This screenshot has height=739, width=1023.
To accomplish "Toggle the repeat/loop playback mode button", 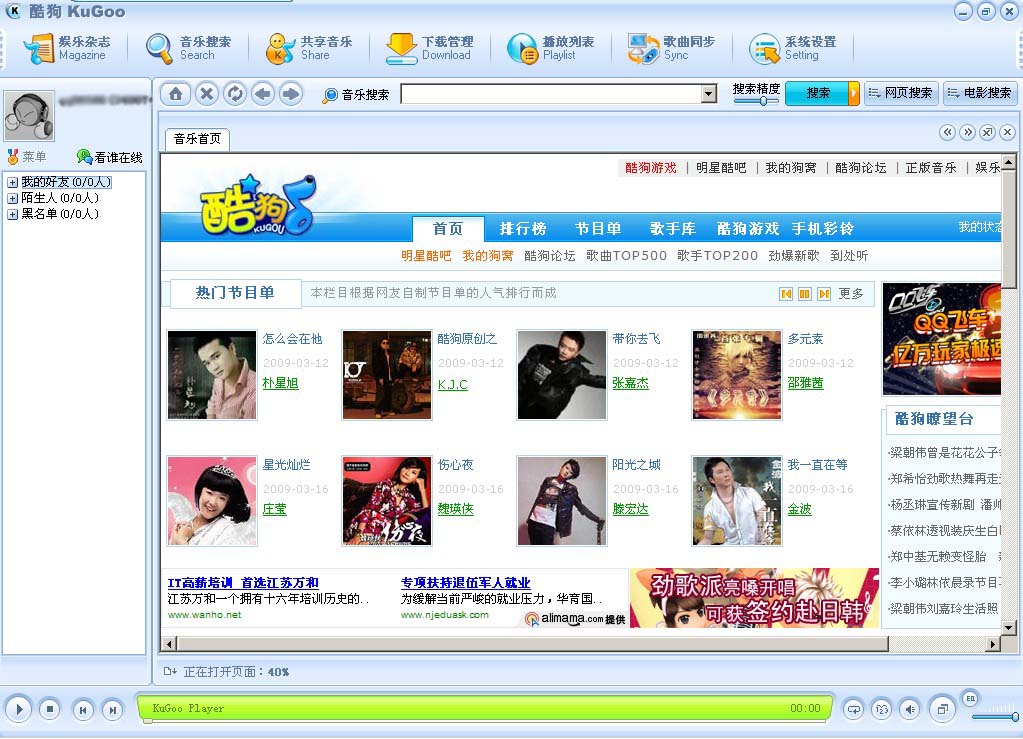I will tap(853, 709).
